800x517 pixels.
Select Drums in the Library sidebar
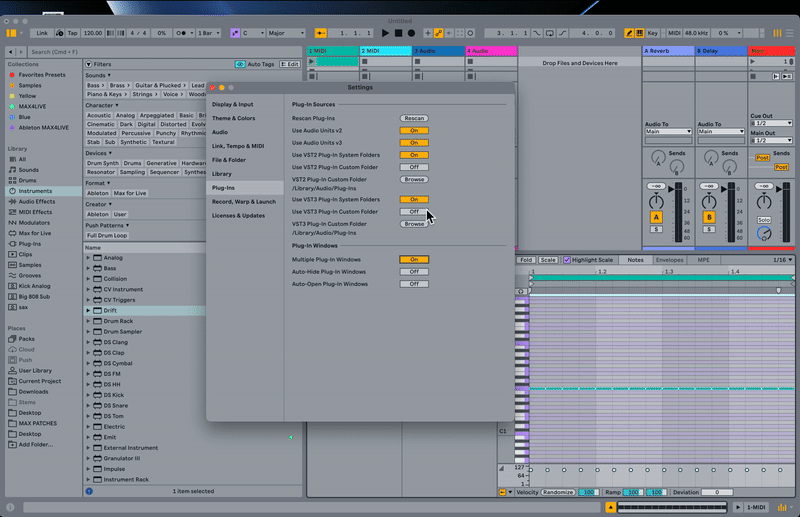coord(28,180)
